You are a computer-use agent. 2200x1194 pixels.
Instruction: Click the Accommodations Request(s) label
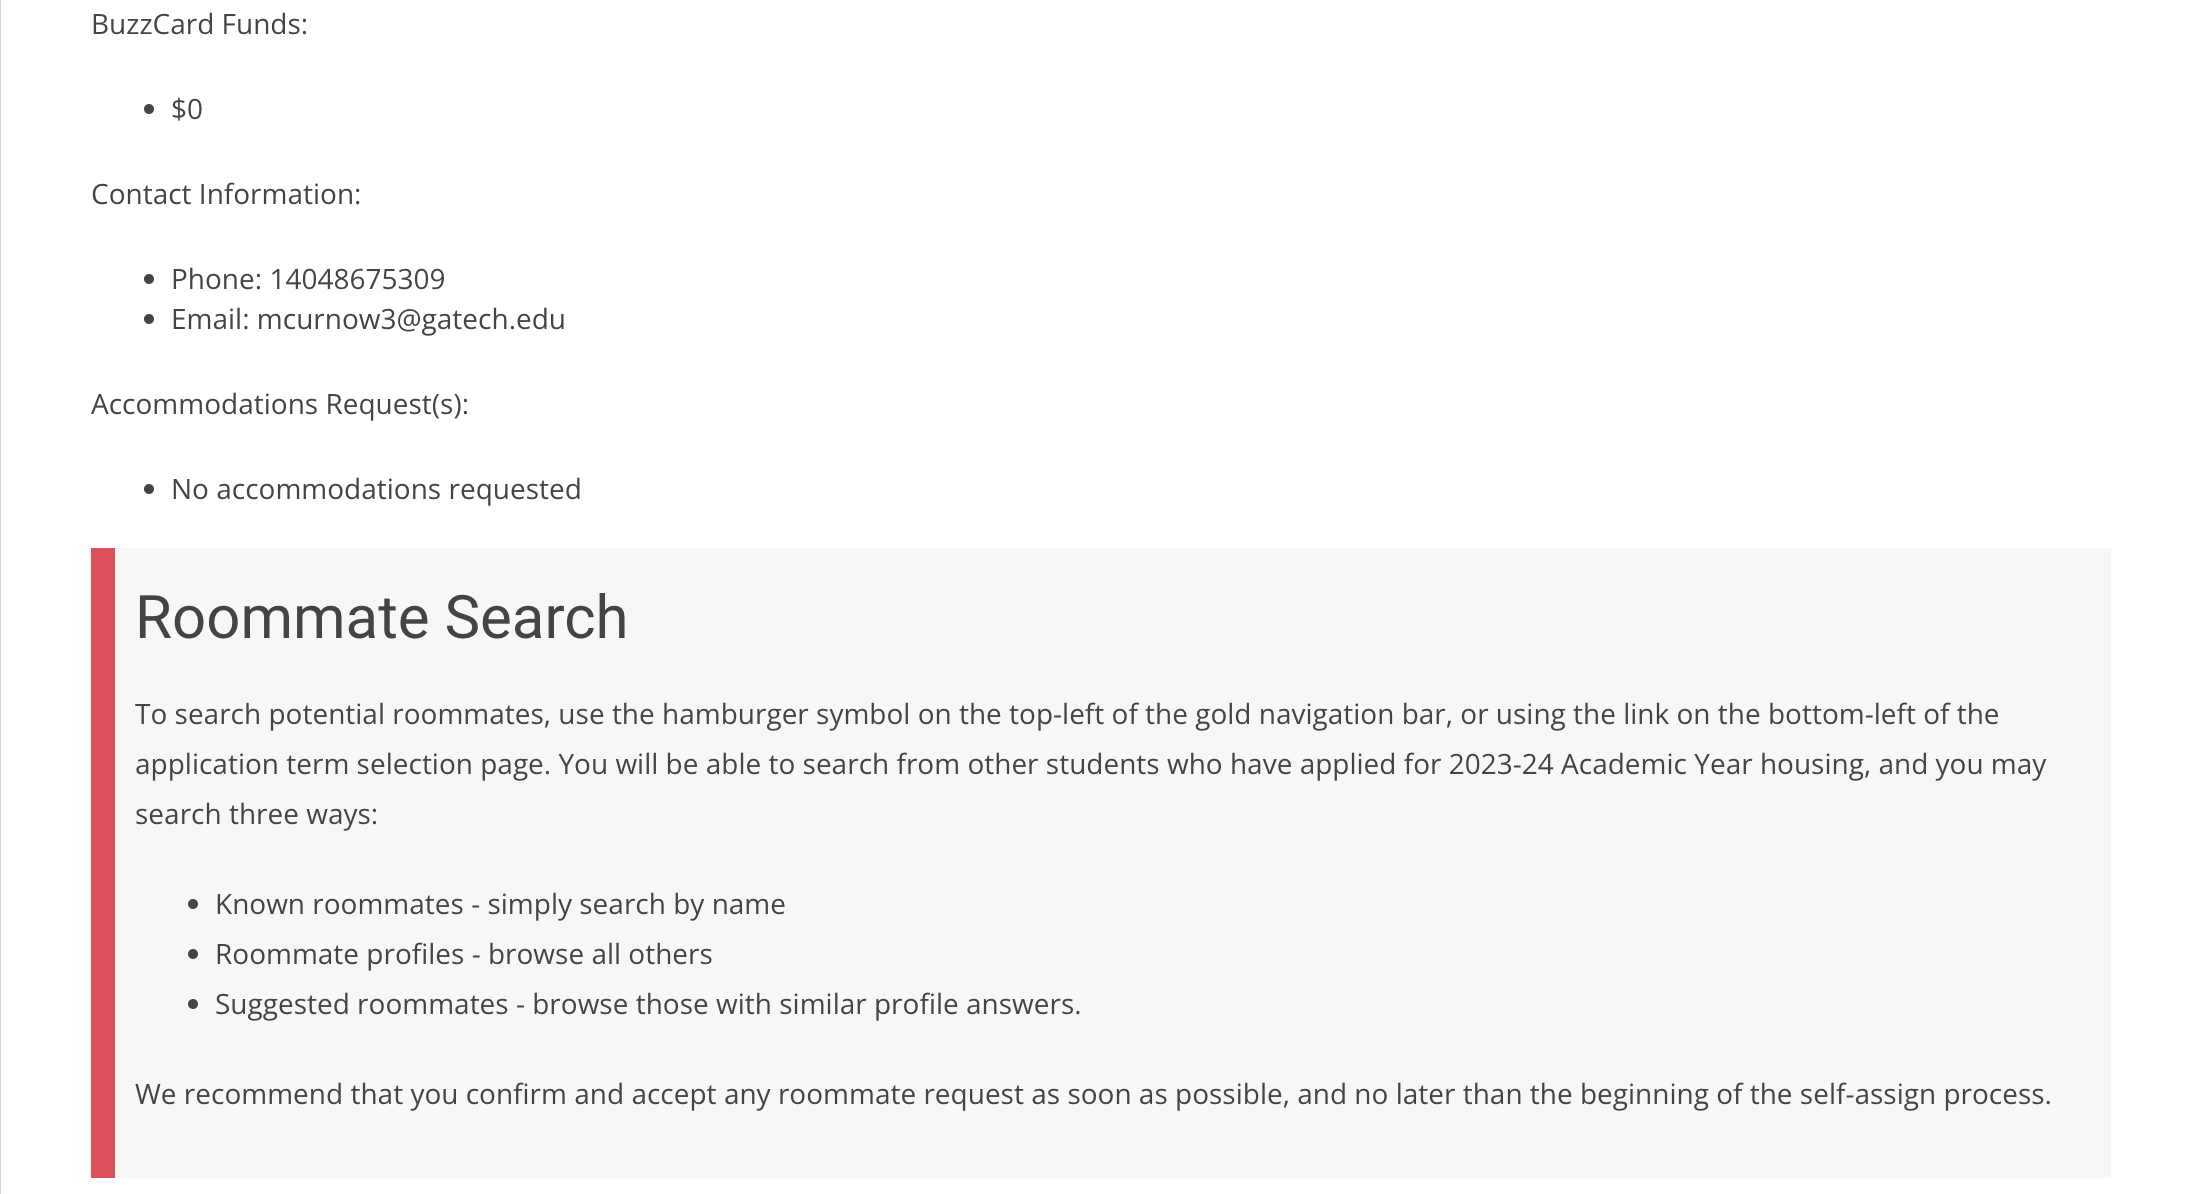(x=280, y=404)
